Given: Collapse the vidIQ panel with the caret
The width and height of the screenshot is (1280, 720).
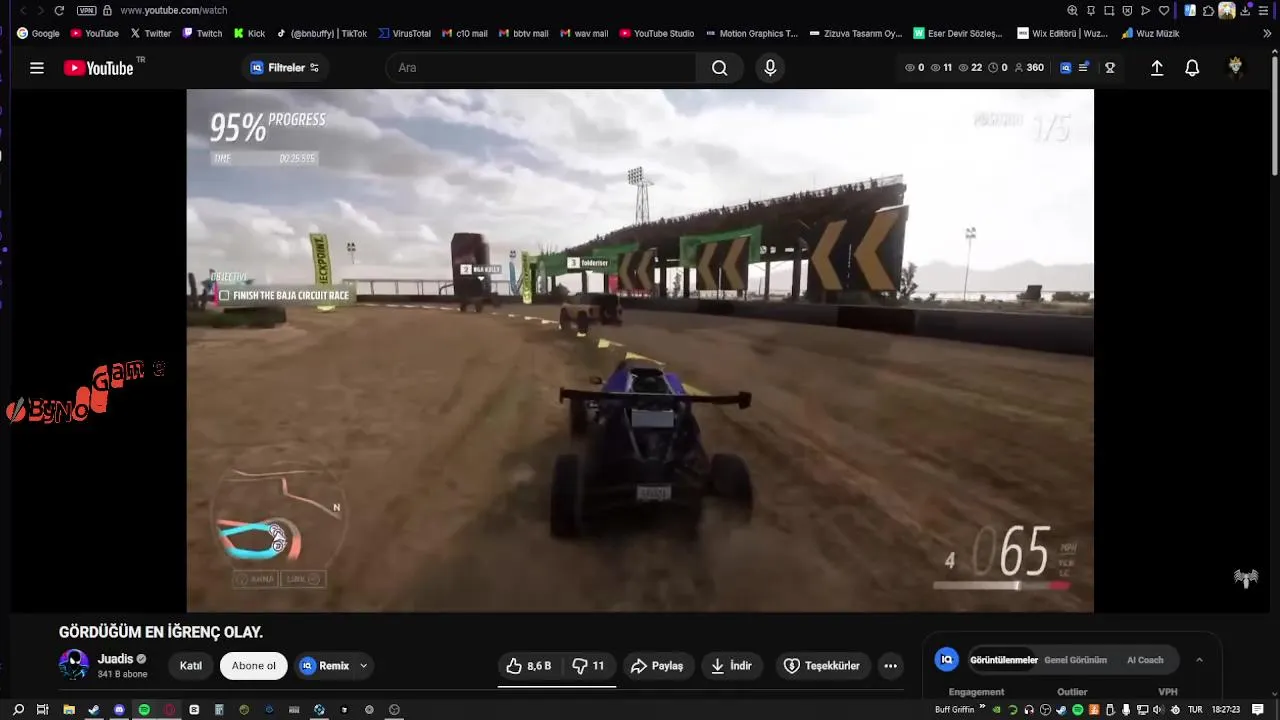Looking at the screenshot, I should click(1199, 660).
